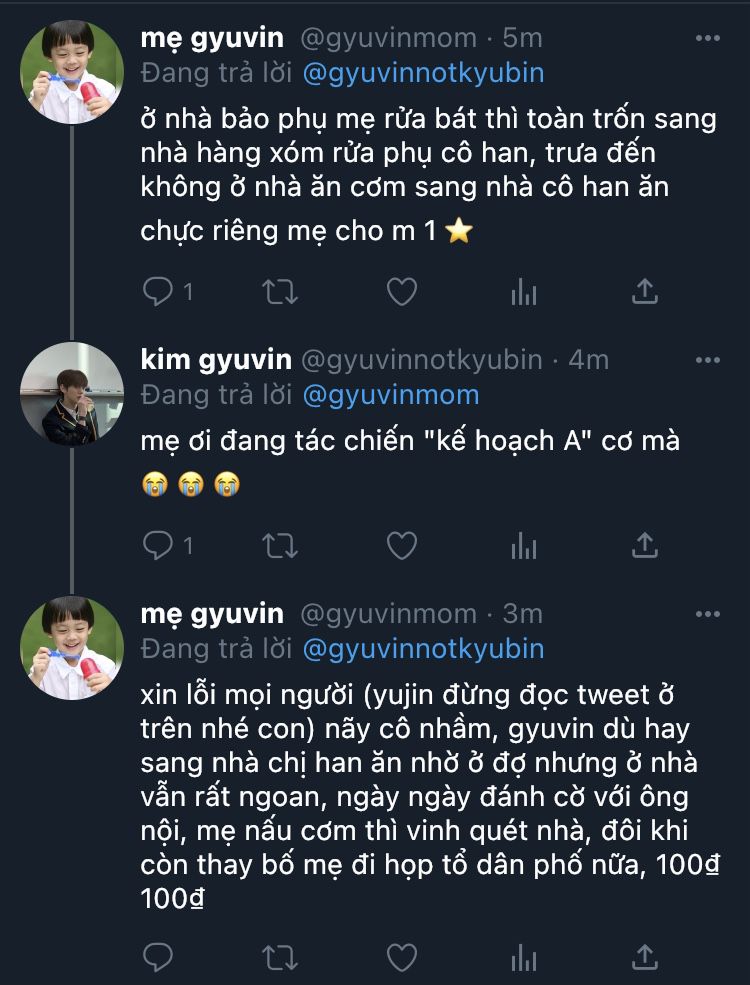Image resolution: width=750 pixels, height=985 pixels.
Task: Click the kim gyuvin display name
Action: point(216,359)
